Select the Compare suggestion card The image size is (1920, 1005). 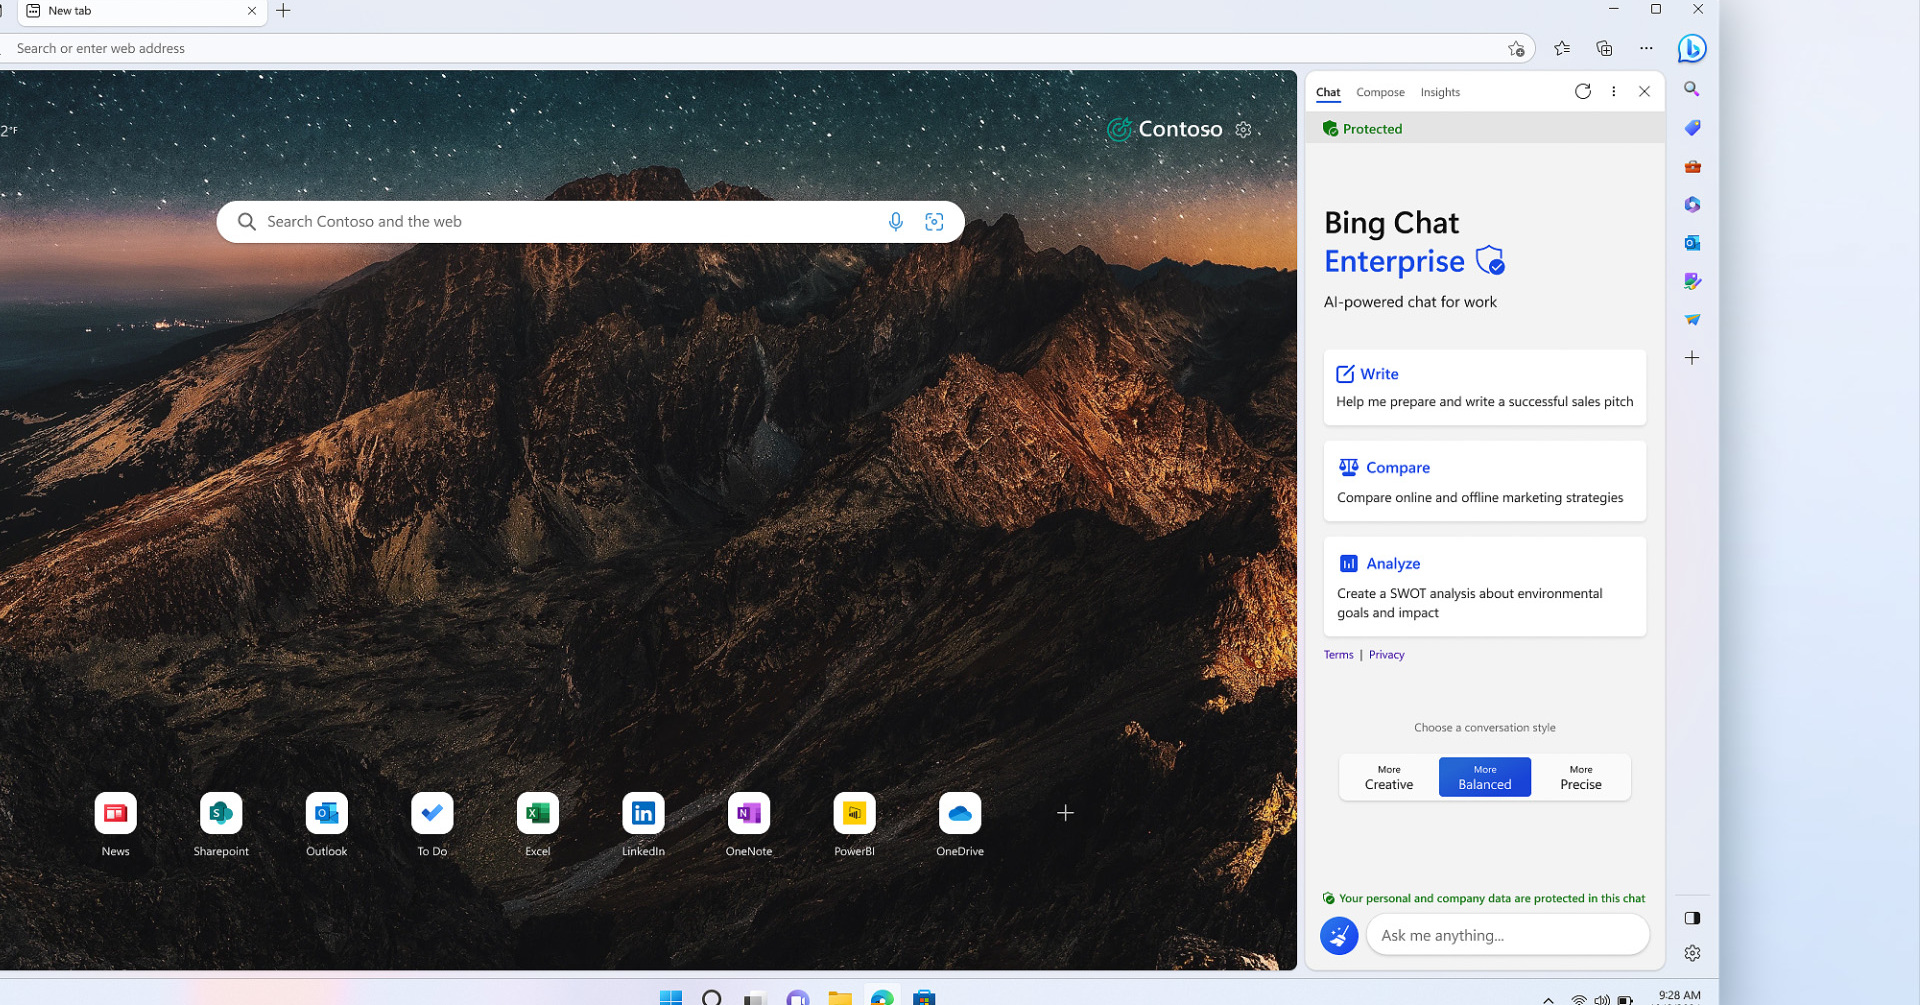point(1484,481)
